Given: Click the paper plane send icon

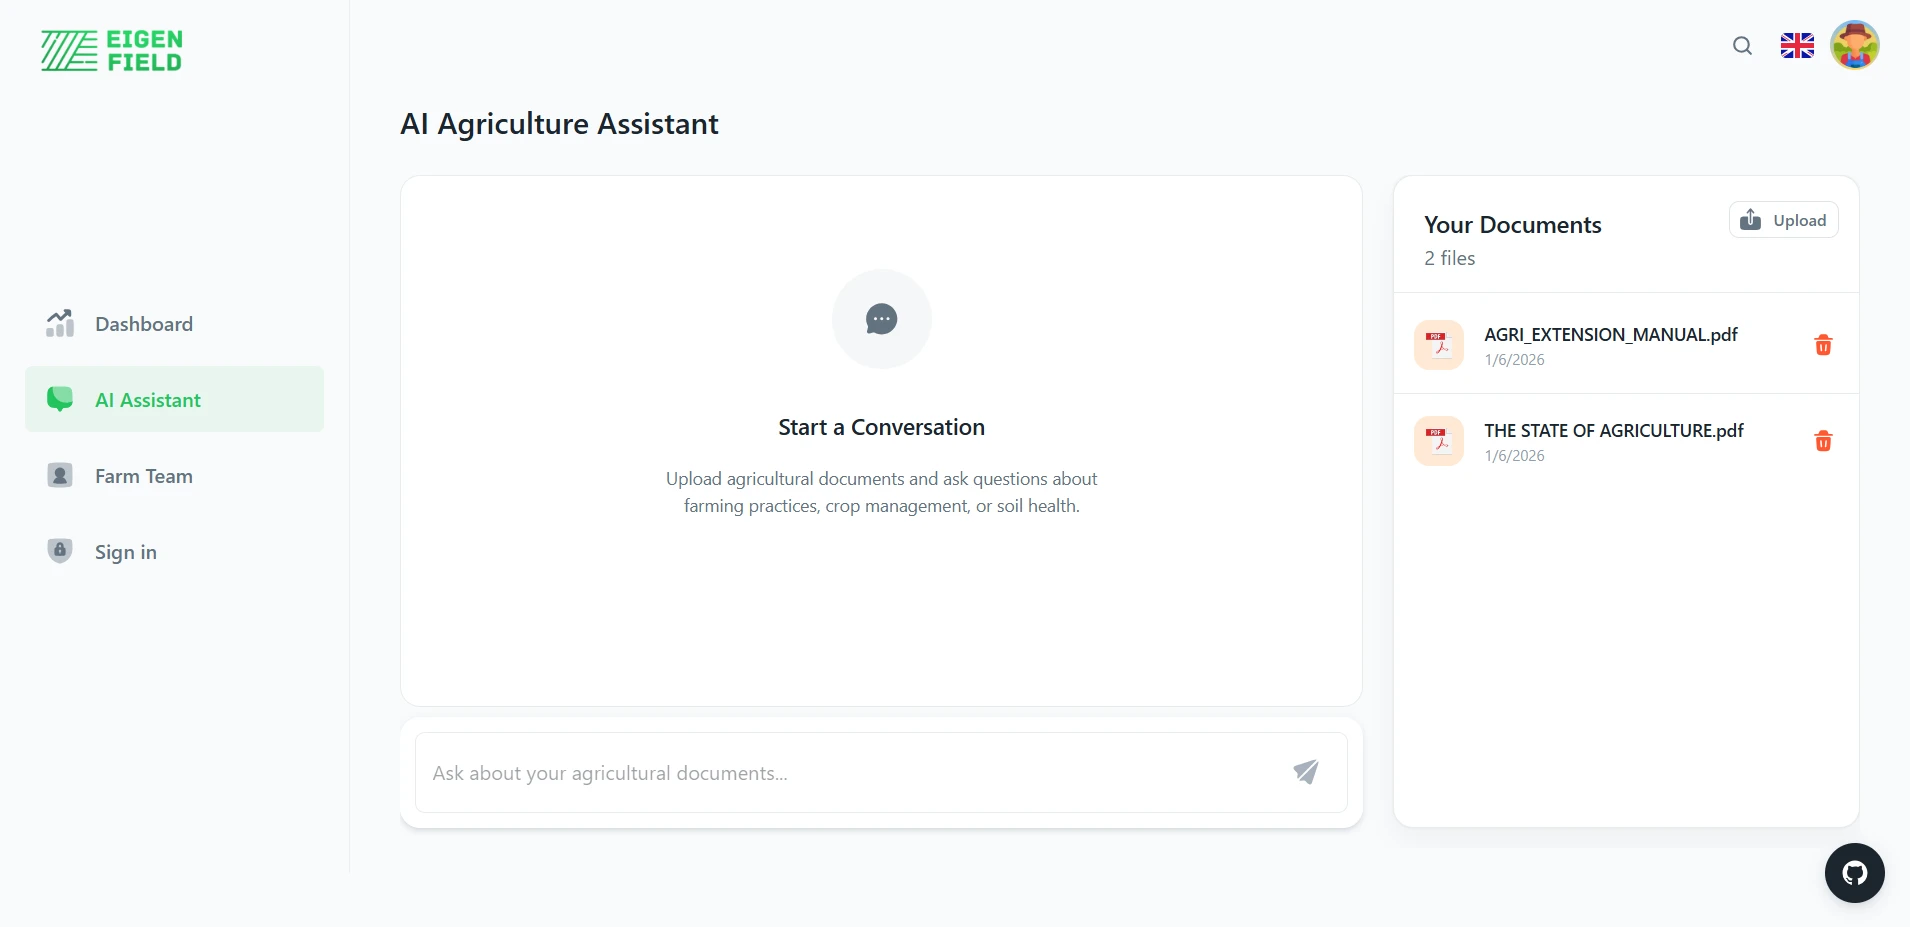Looking at the screenshot, I should tap(1306, 772).
